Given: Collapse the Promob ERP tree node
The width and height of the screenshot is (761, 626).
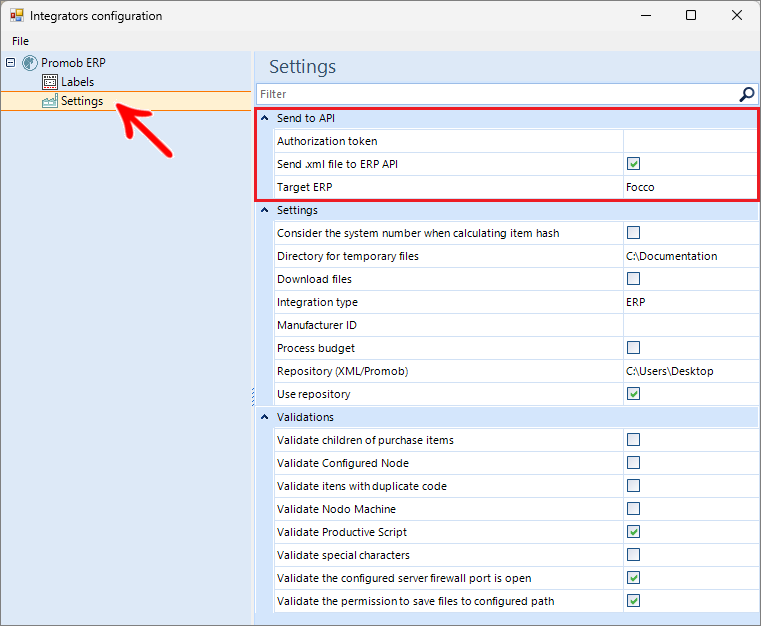Looking at the screenshot, I should pos(10,63).
